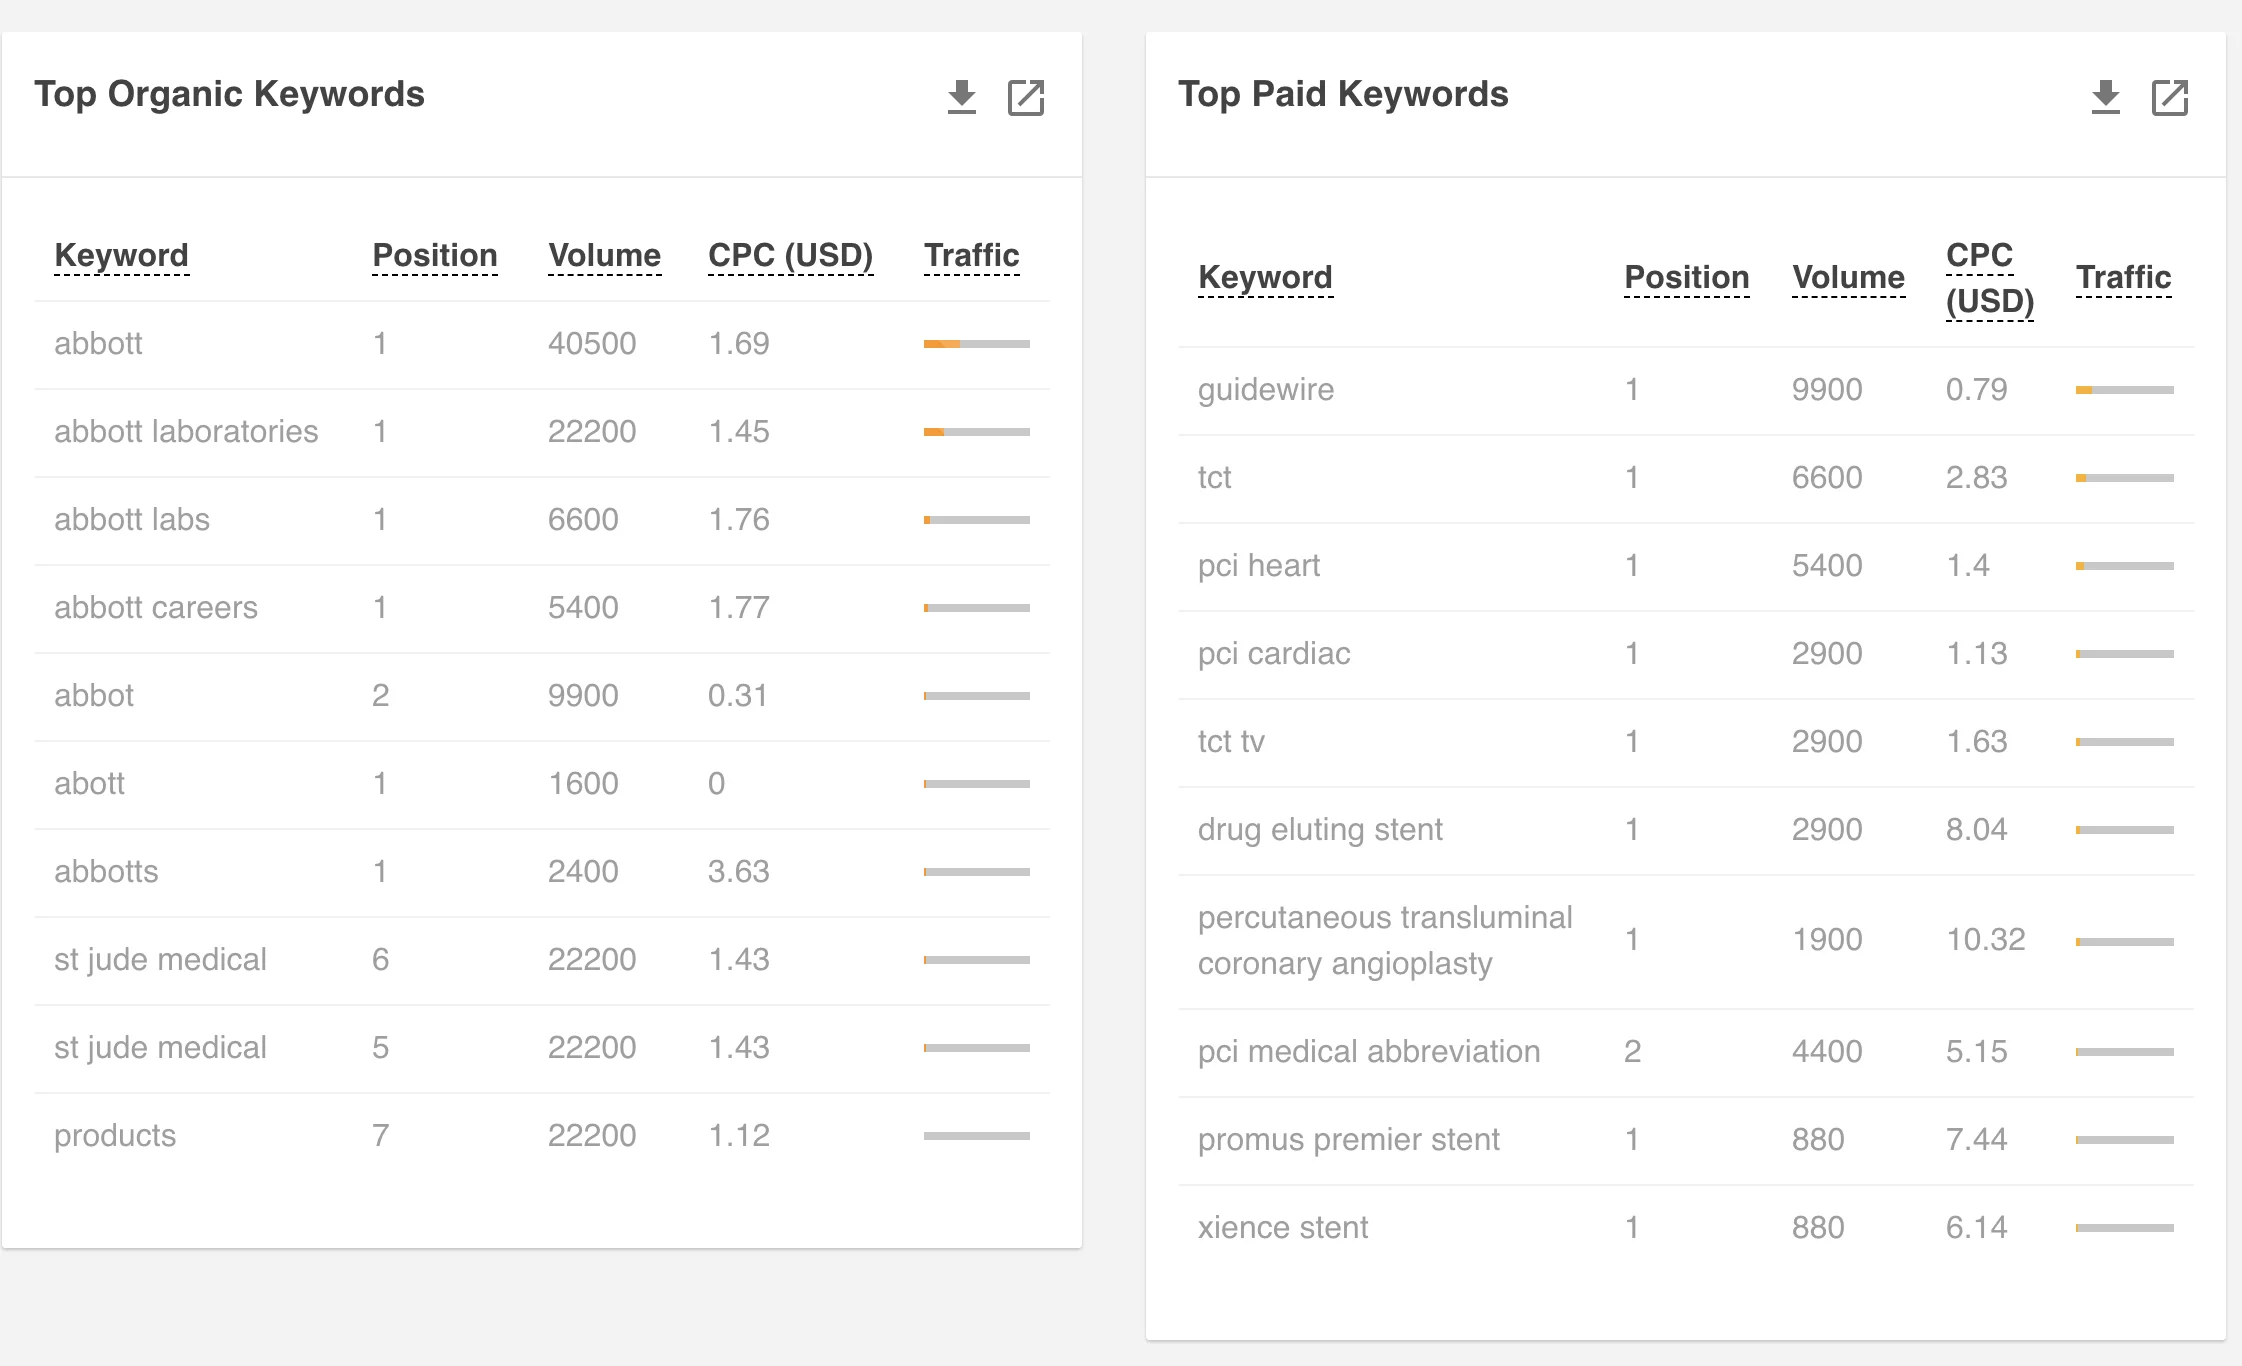Viewport: 2242px width, 1366px height.
Task: Select the 'abbott laboratories' keyword
Action: click(x=186, y=432)
